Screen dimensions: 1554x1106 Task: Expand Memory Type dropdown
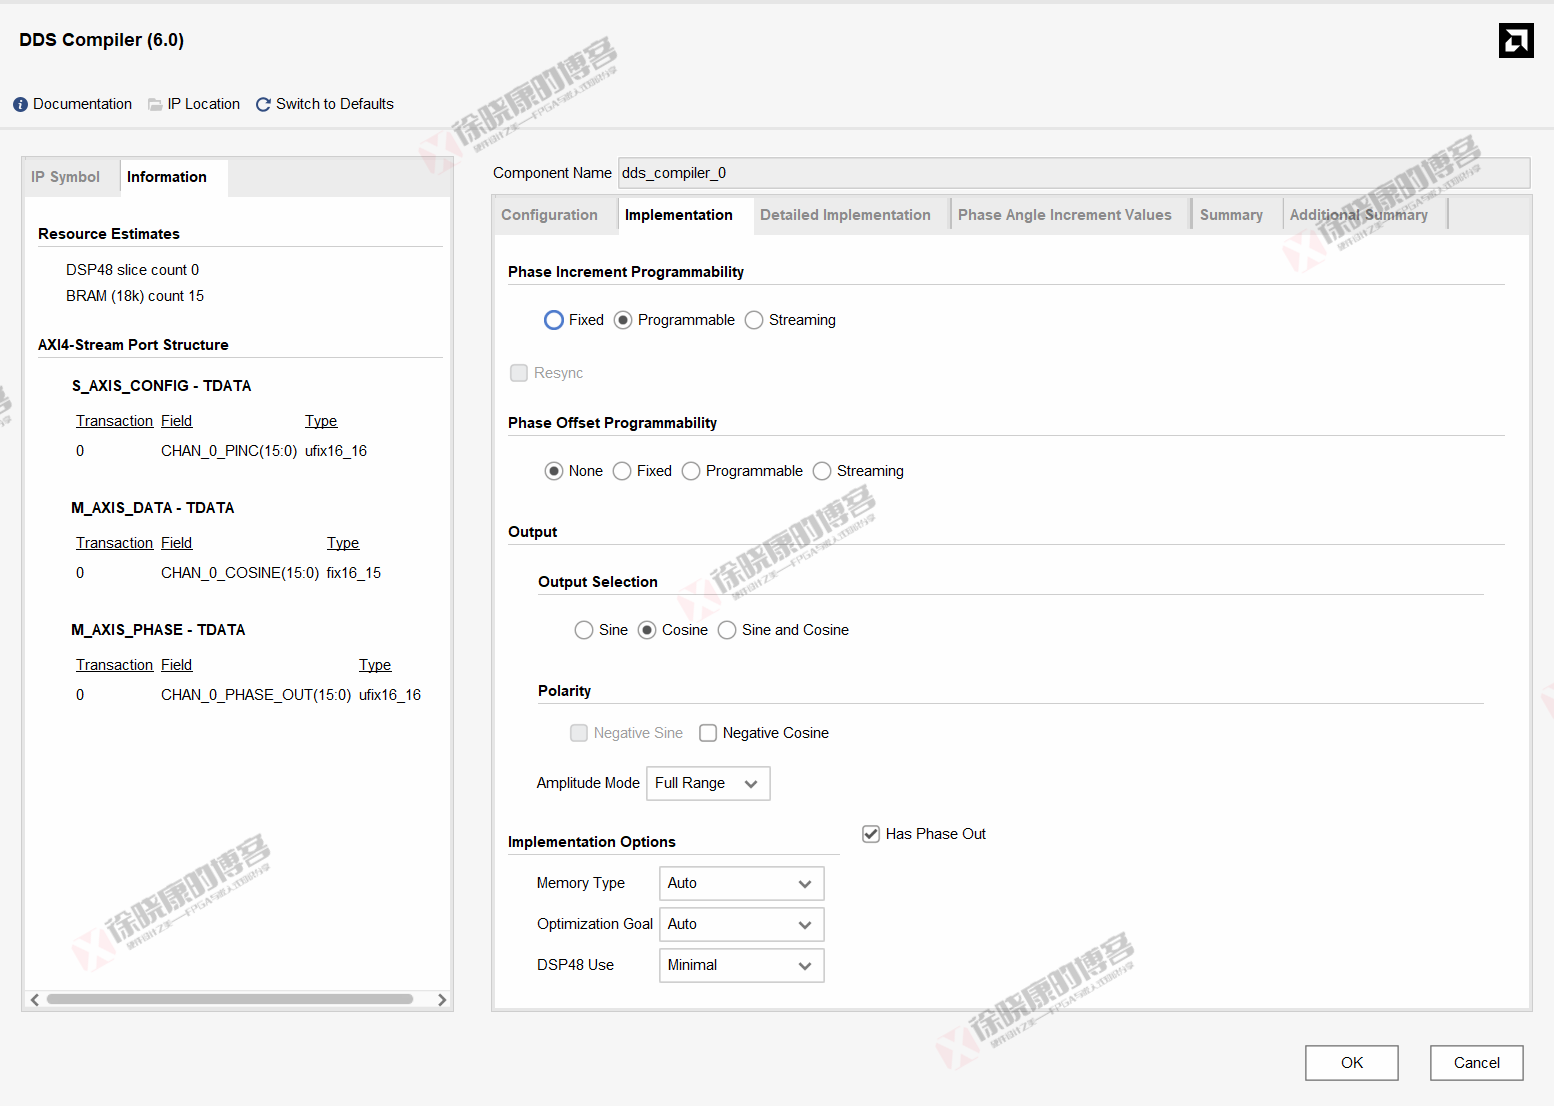[x=741, y=883]
